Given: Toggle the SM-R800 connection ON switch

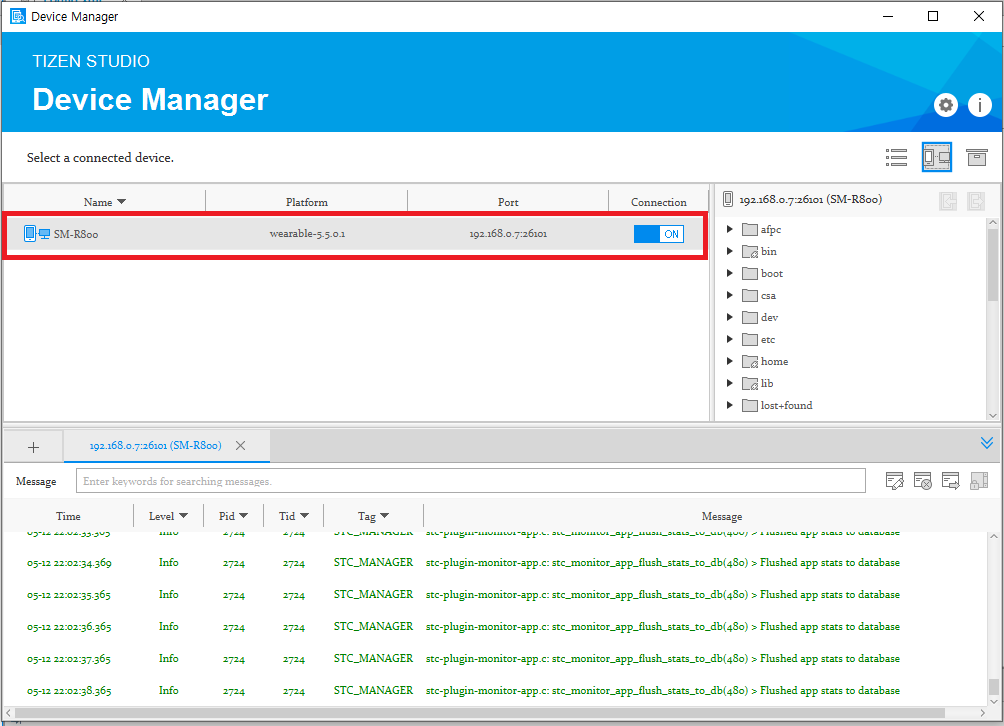Looking at the screenshot, I should (x=659, y=234).
